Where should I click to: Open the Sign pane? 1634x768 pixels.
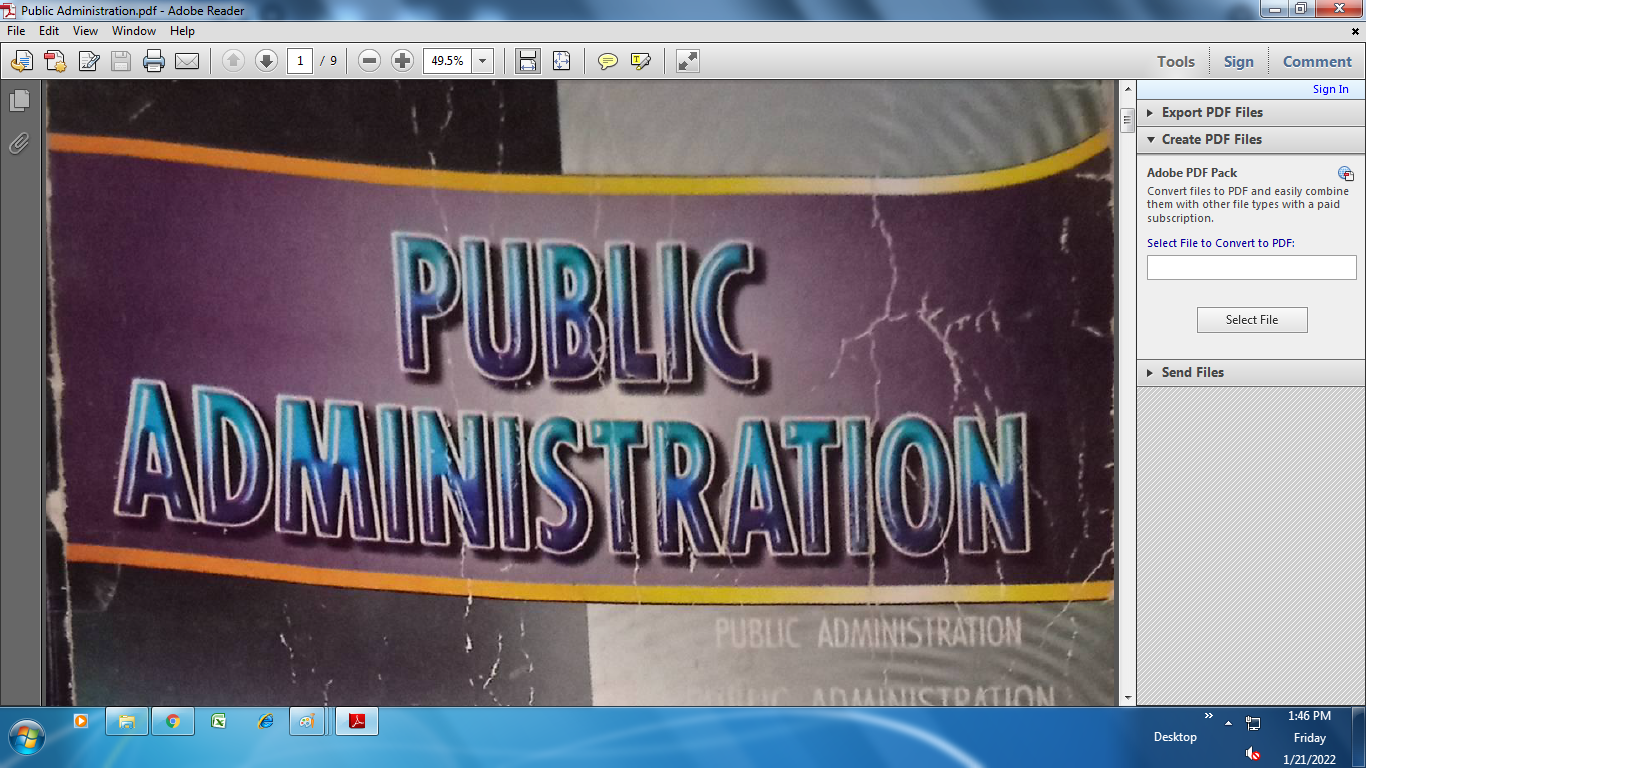click(1238, 61)
